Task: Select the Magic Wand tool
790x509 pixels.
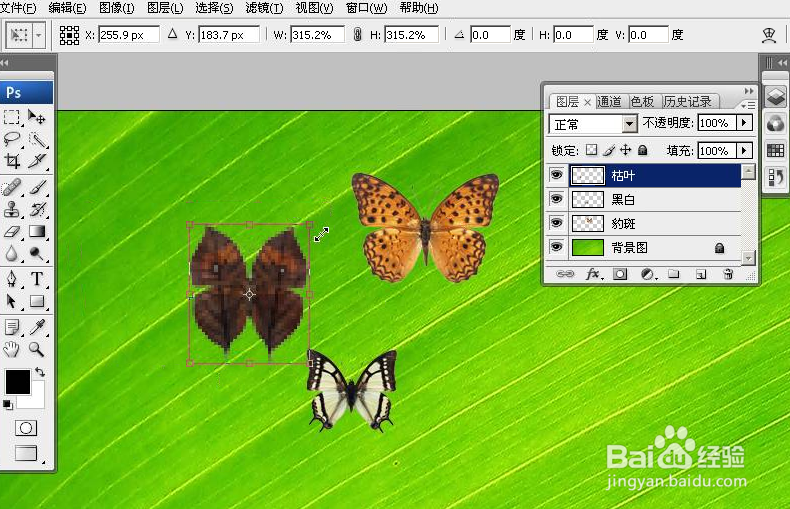Action: click(x=36, y=139)
